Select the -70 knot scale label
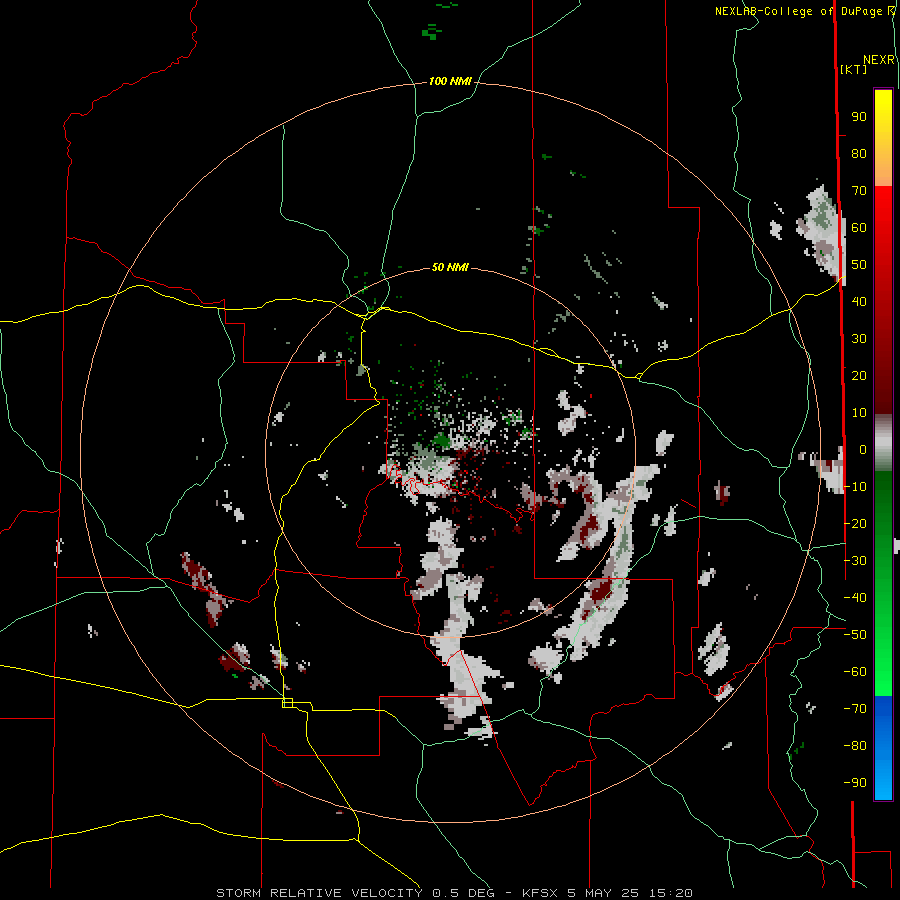The width and height of the screenshot is (900, 900). click(x=855, y=709)
